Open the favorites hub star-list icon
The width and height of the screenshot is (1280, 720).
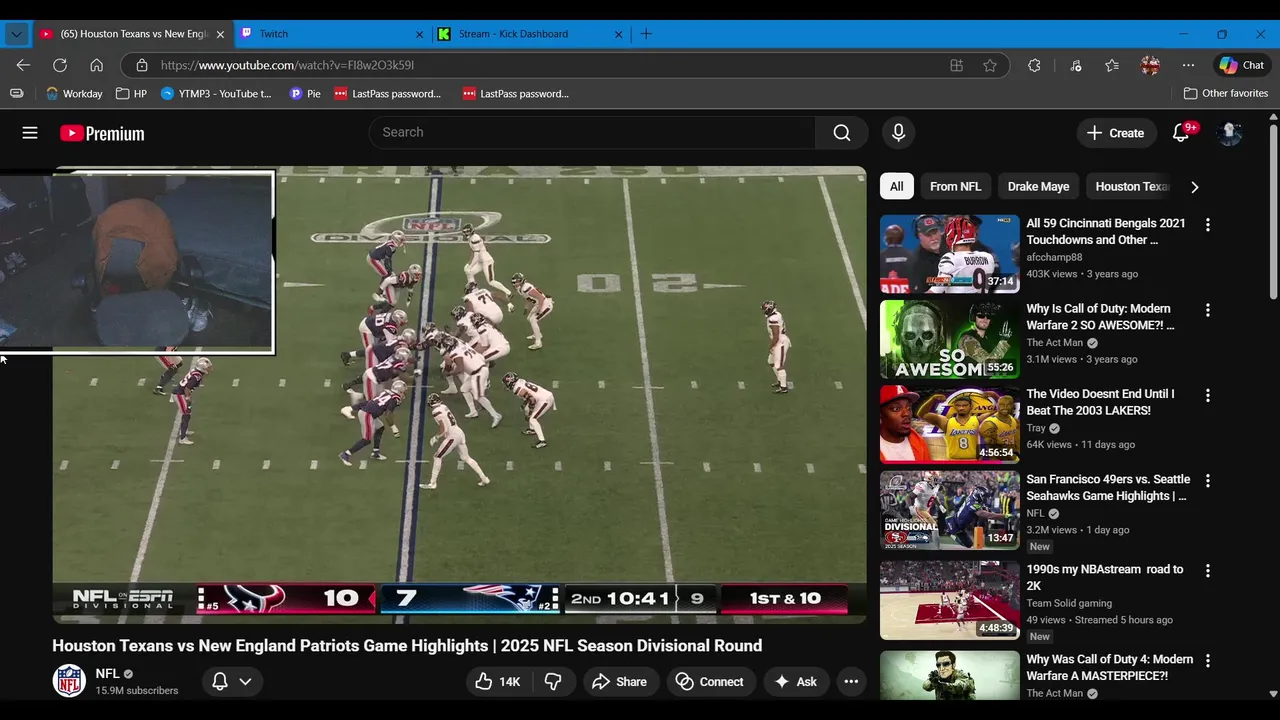(1112, 65)
